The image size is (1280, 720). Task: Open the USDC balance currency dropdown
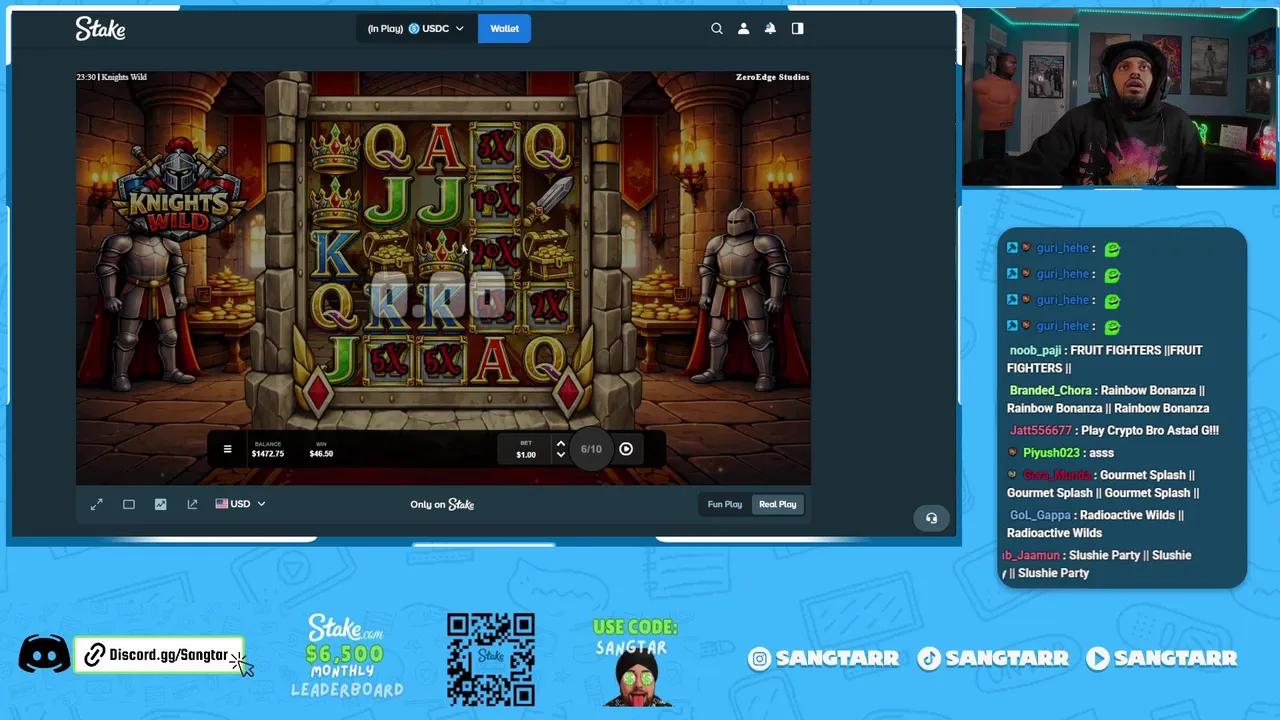(x=415, y=29)
